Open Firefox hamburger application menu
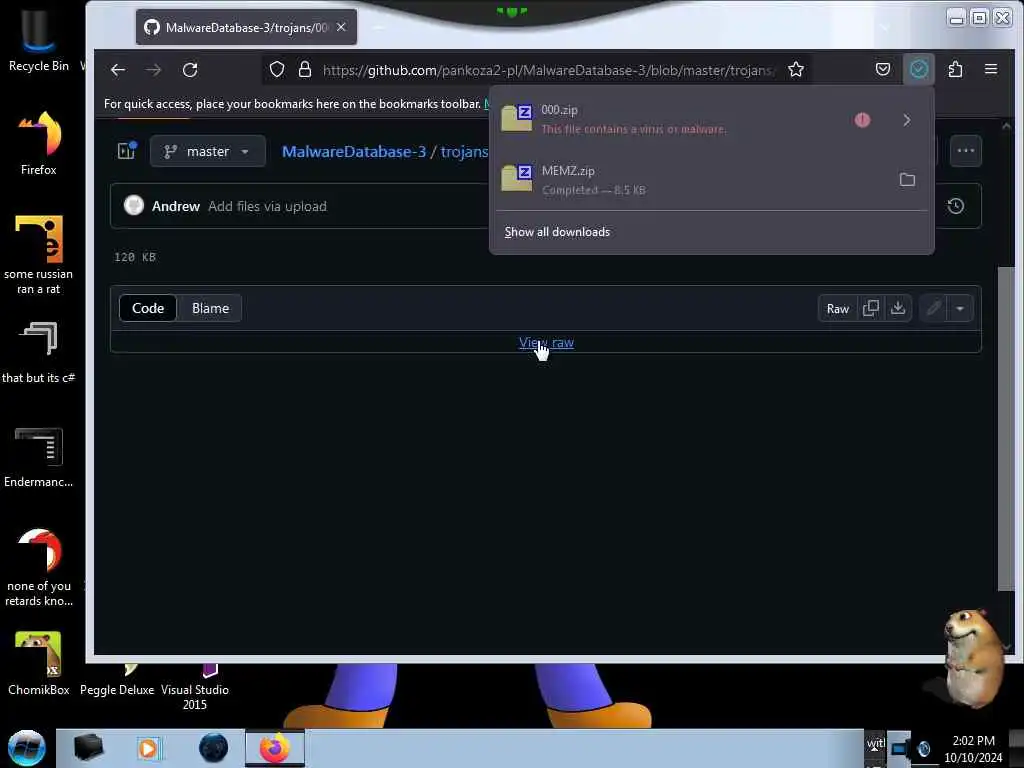Screen dimensions: 1024x768 click(x=991, y=69)
